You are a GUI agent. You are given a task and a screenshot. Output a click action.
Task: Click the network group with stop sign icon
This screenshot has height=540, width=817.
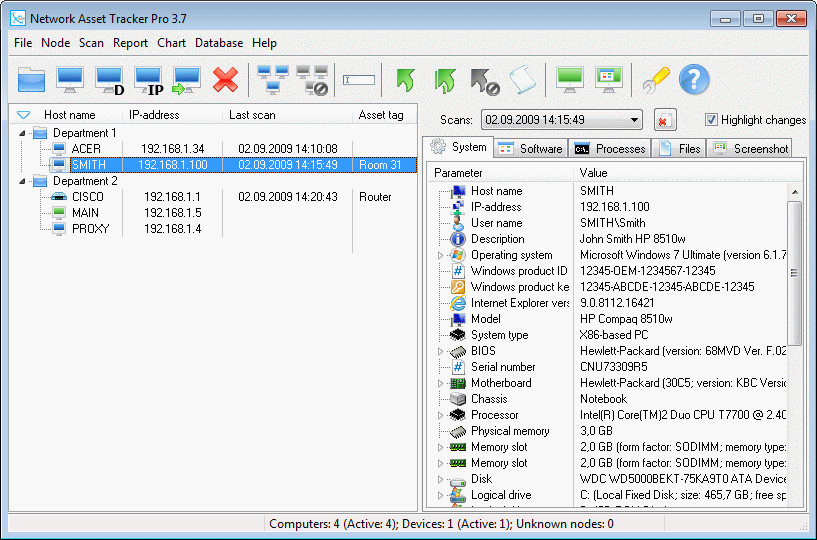point(313,80)
